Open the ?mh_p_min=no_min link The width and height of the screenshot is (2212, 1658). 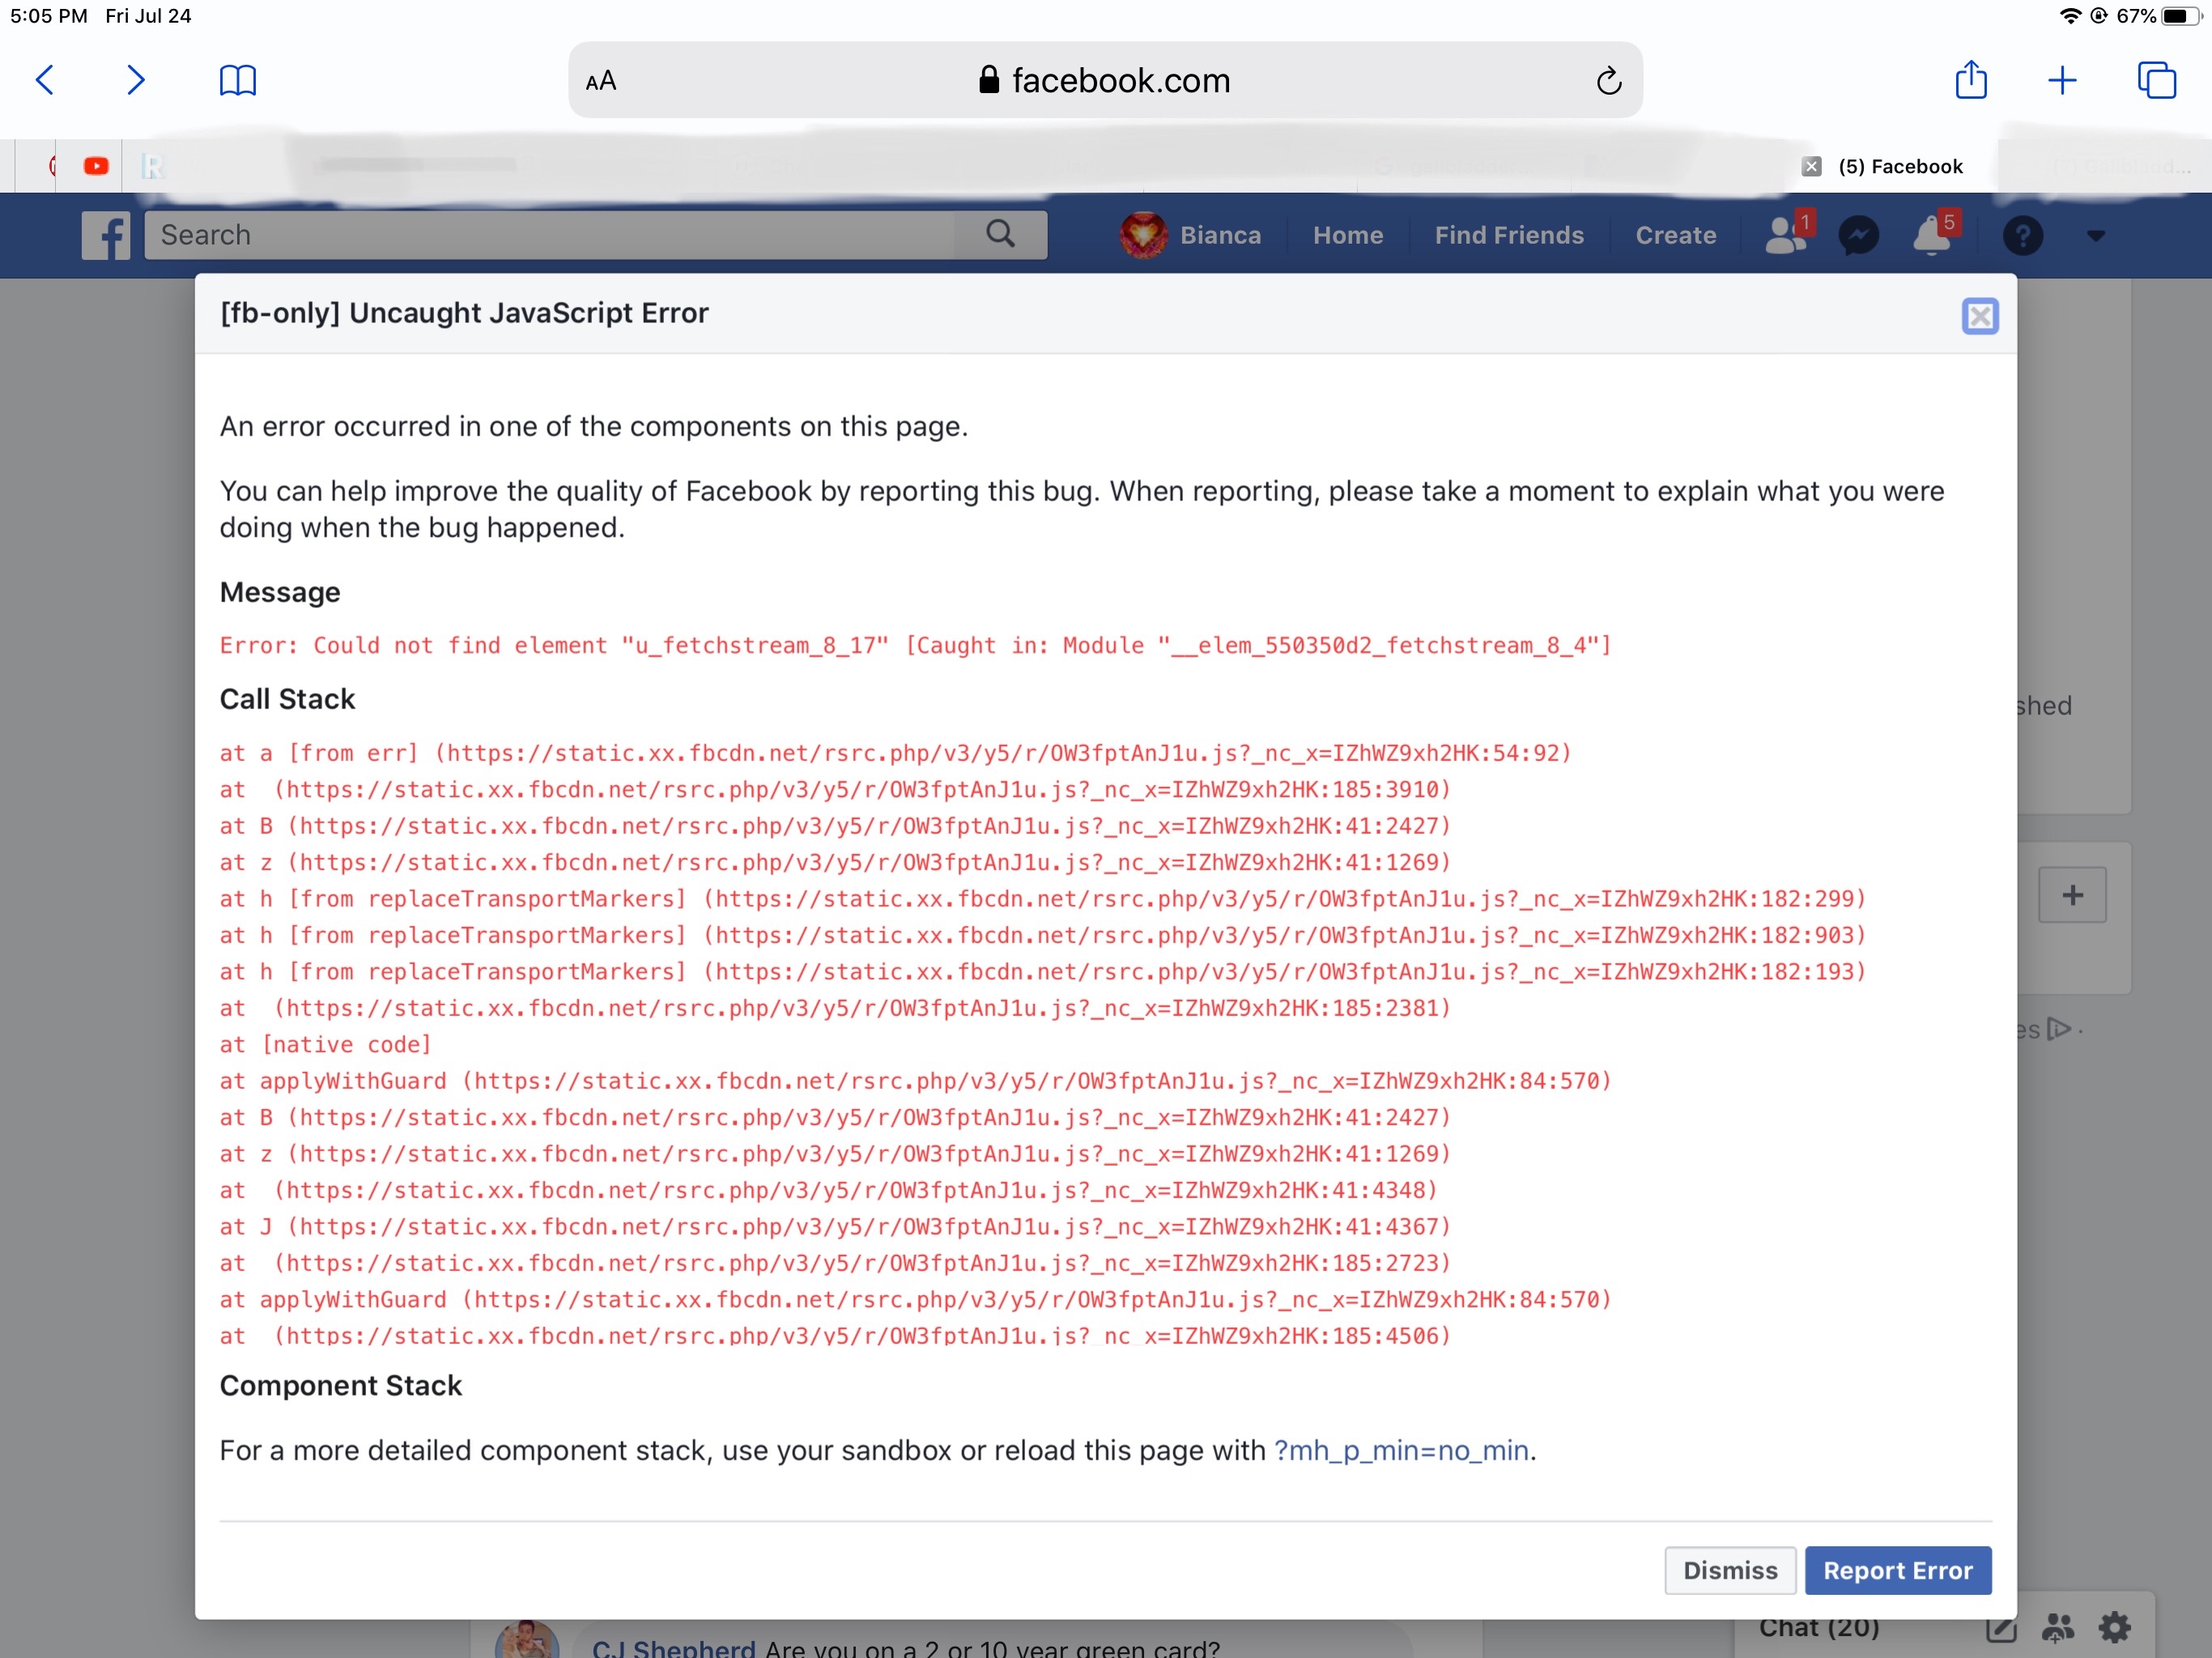[x=1401, y=1450]
